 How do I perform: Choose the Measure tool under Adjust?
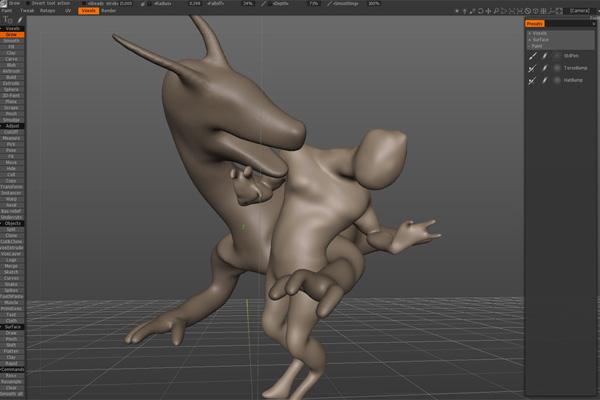11,138
